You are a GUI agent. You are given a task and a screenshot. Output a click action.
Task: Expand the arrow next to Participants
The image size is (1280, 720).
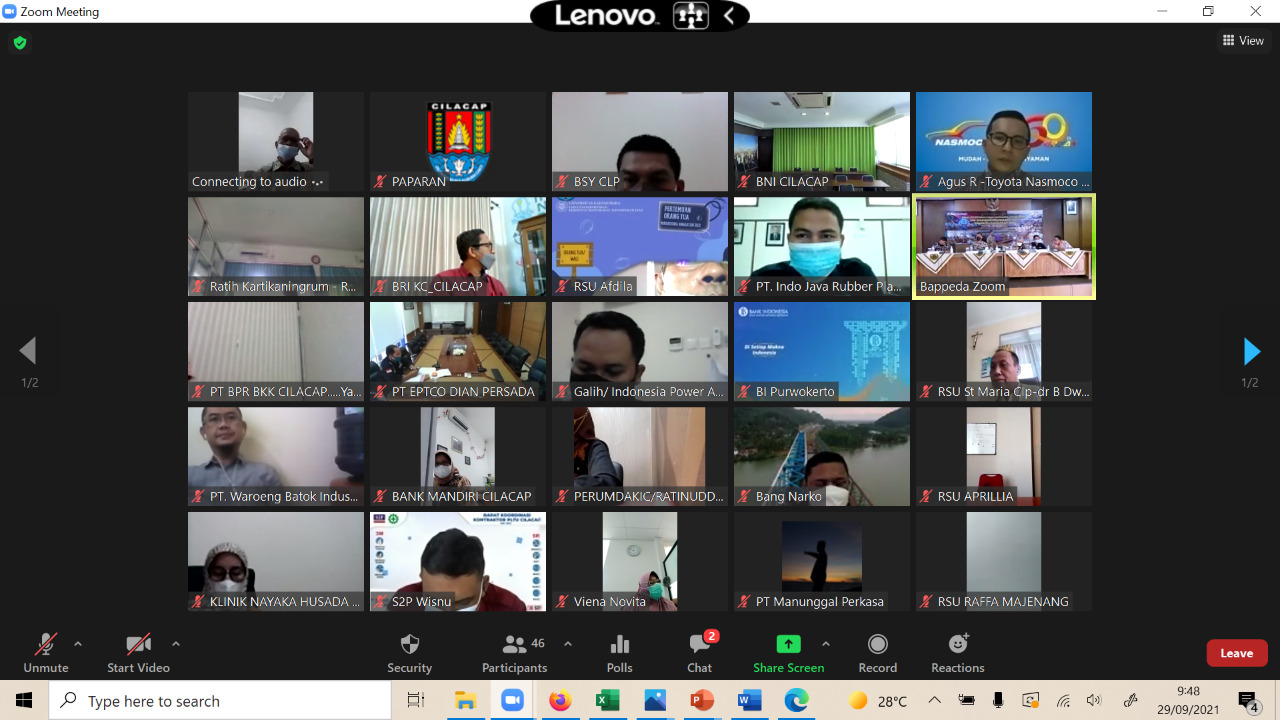click(568, 644)
